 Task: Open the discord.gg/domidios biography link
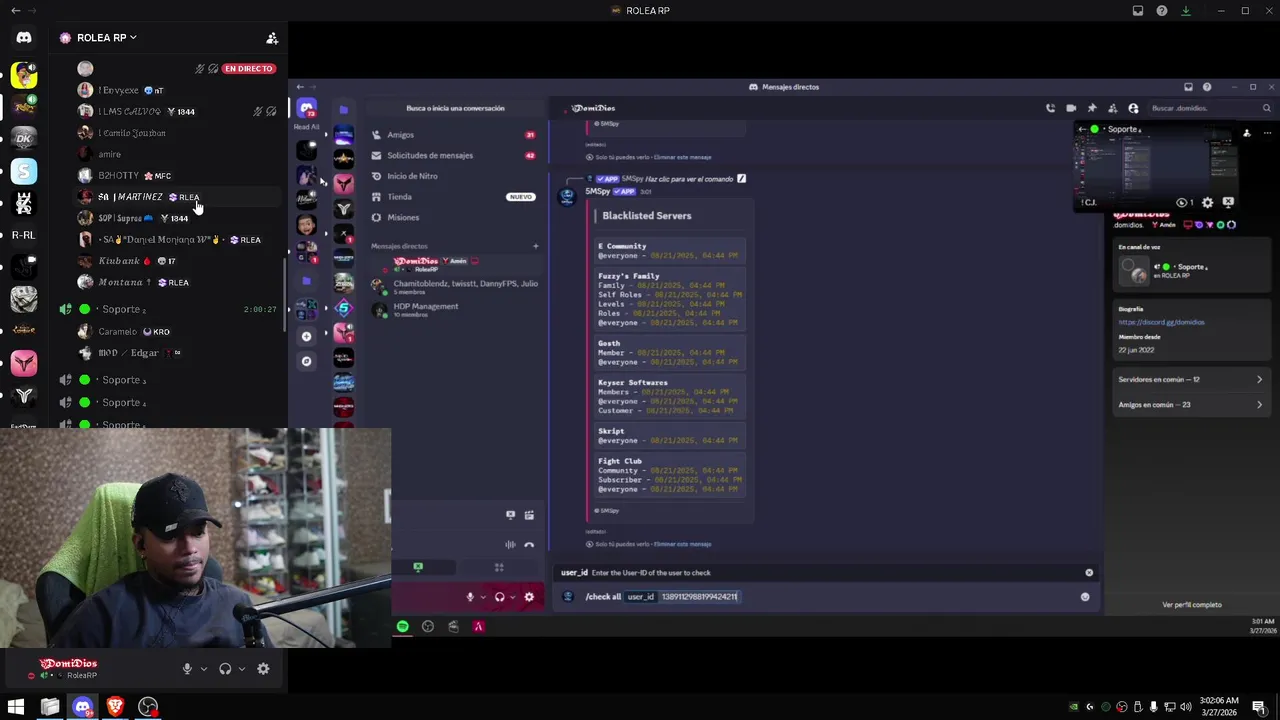[x=1161, y=323]
